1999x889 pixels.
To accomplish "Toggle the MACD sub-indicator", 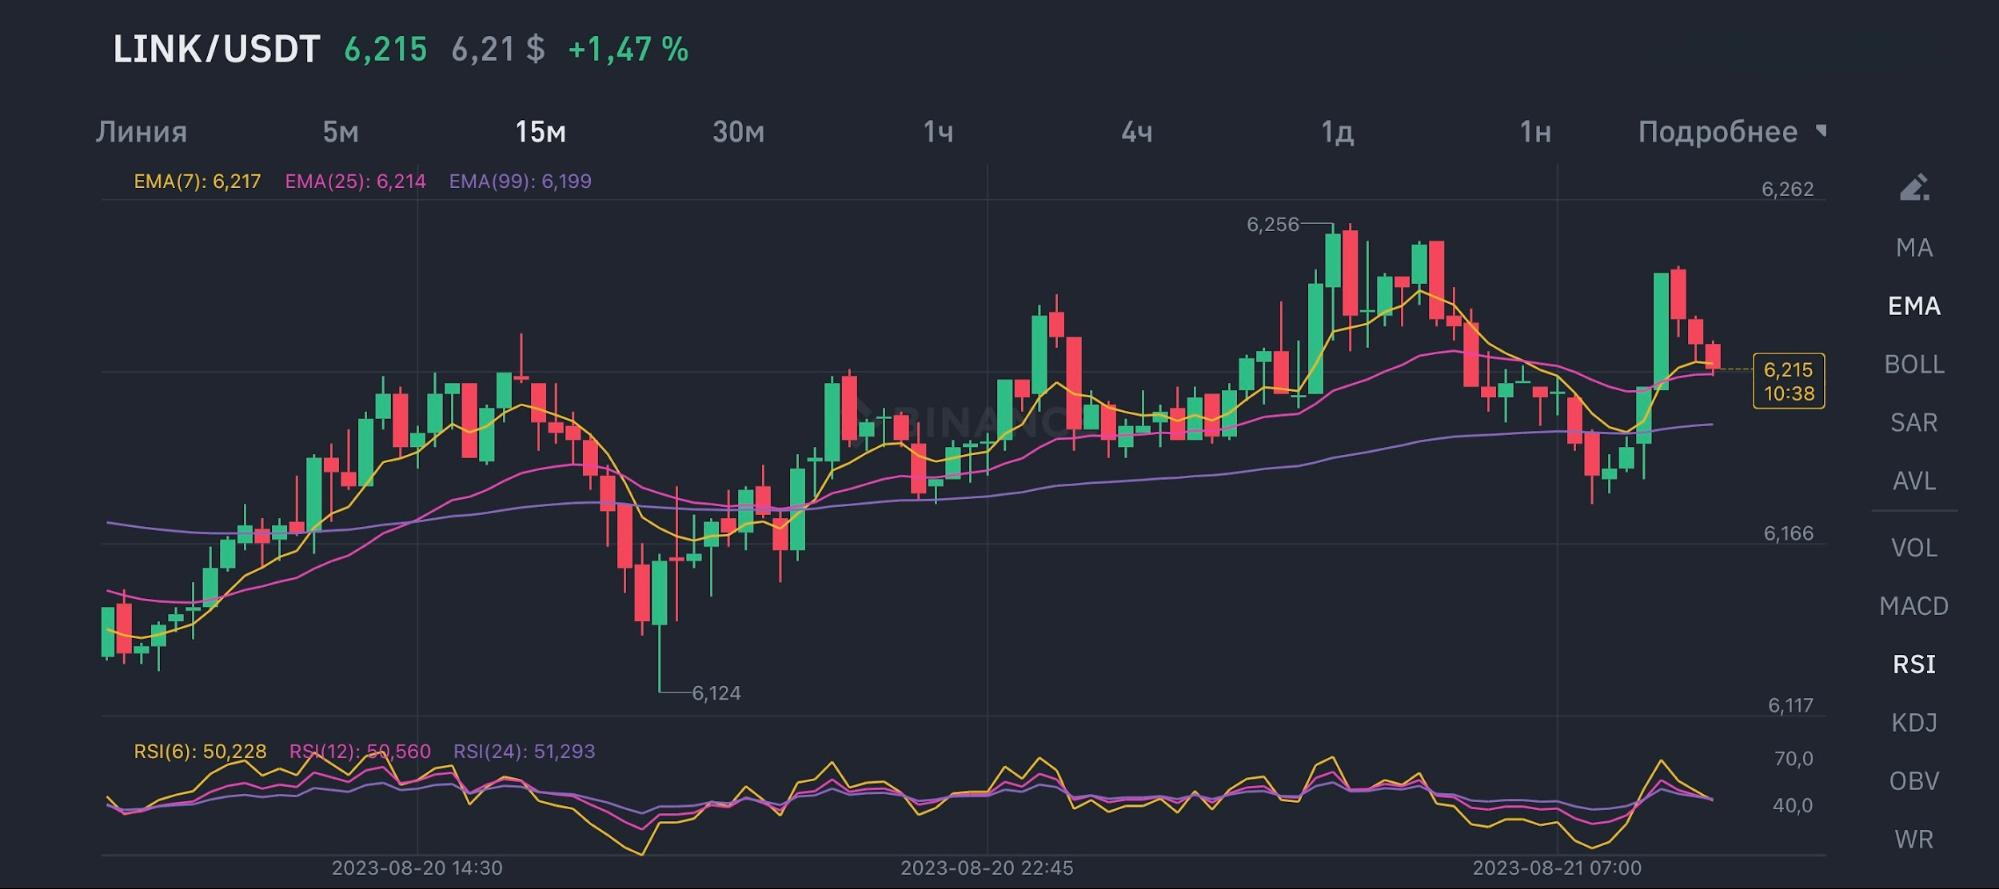I will tap(1914, 605).
